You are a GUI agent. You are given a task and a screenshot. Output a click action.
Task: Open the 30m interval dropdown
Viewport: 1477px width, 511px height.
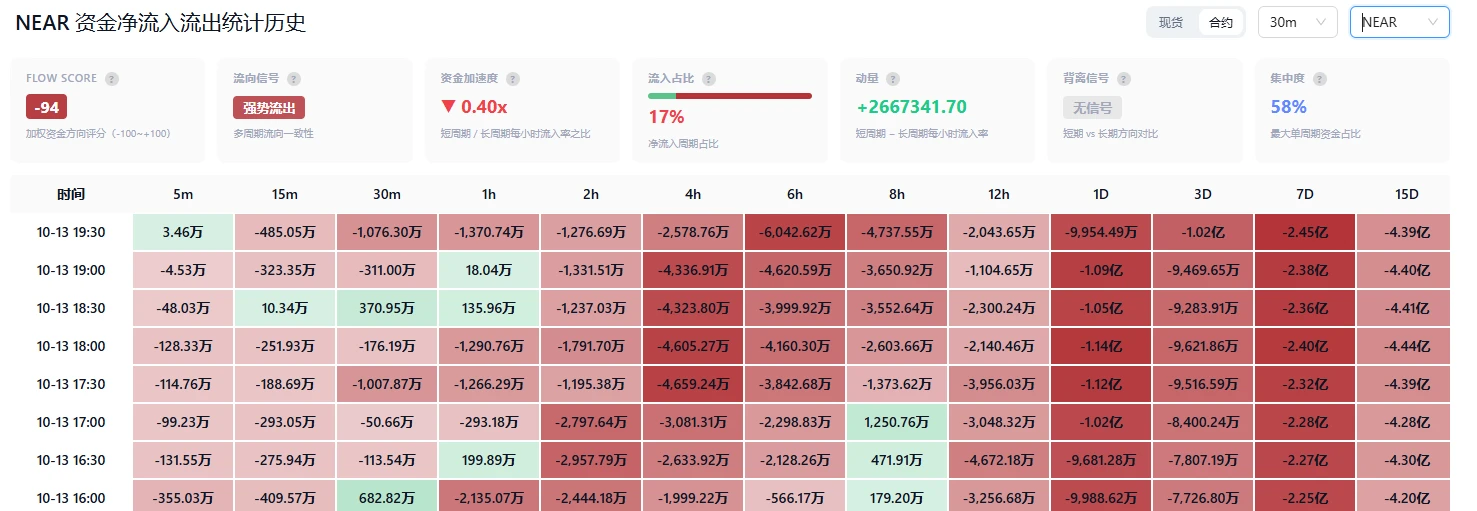tap(1297, 22)
